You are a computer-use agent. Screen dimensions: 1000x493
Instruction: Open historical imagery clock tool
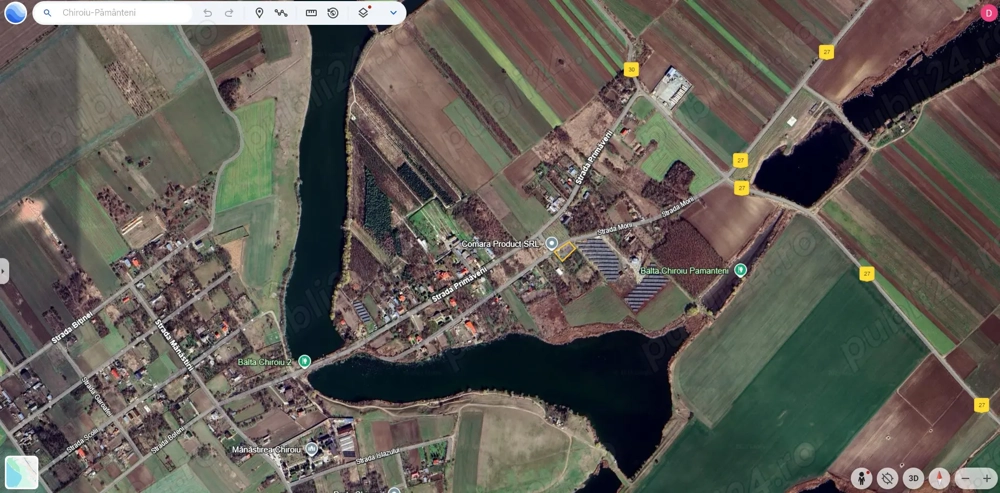tap(333, 13)
